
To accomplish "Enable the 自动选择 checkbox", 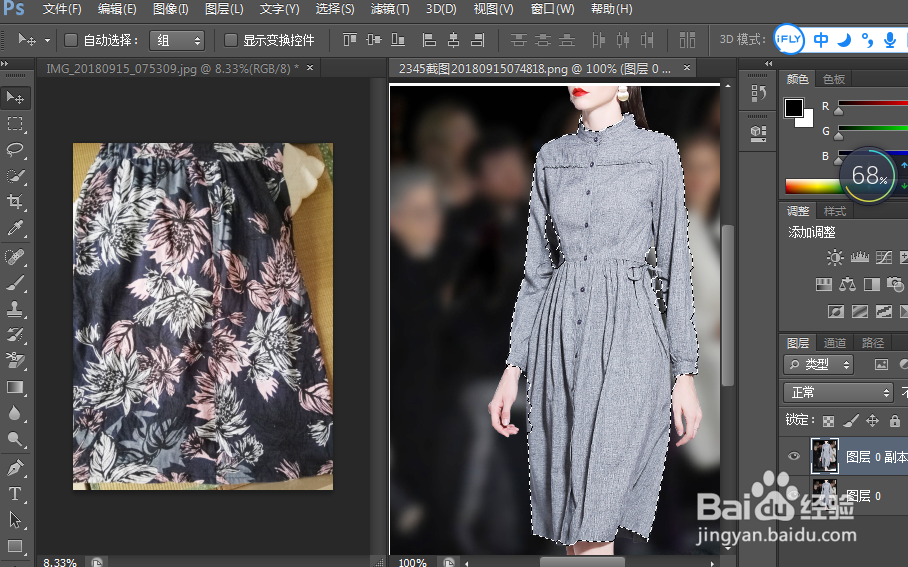I will (x=71, y=40).
